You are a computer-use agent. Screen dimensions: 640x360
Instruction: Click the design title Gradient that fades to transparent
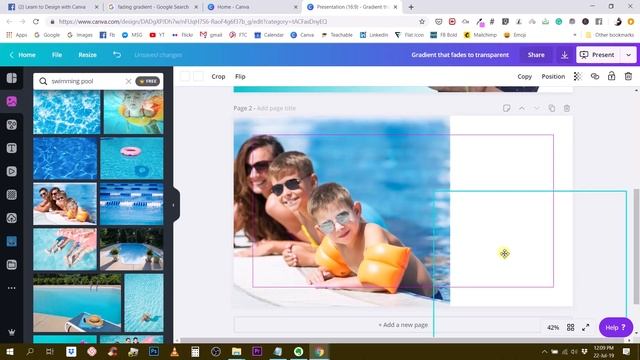460,55
